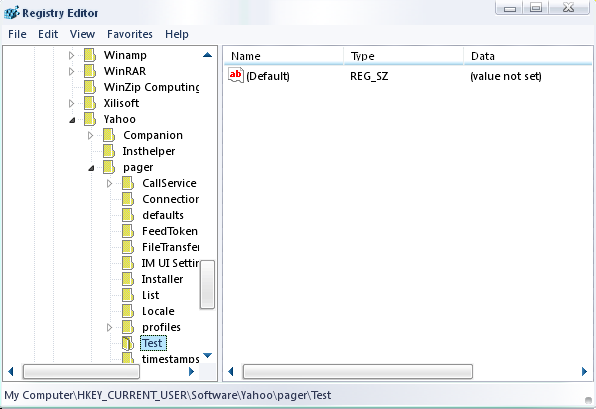Click the profiles folder icon

(128, 327)
